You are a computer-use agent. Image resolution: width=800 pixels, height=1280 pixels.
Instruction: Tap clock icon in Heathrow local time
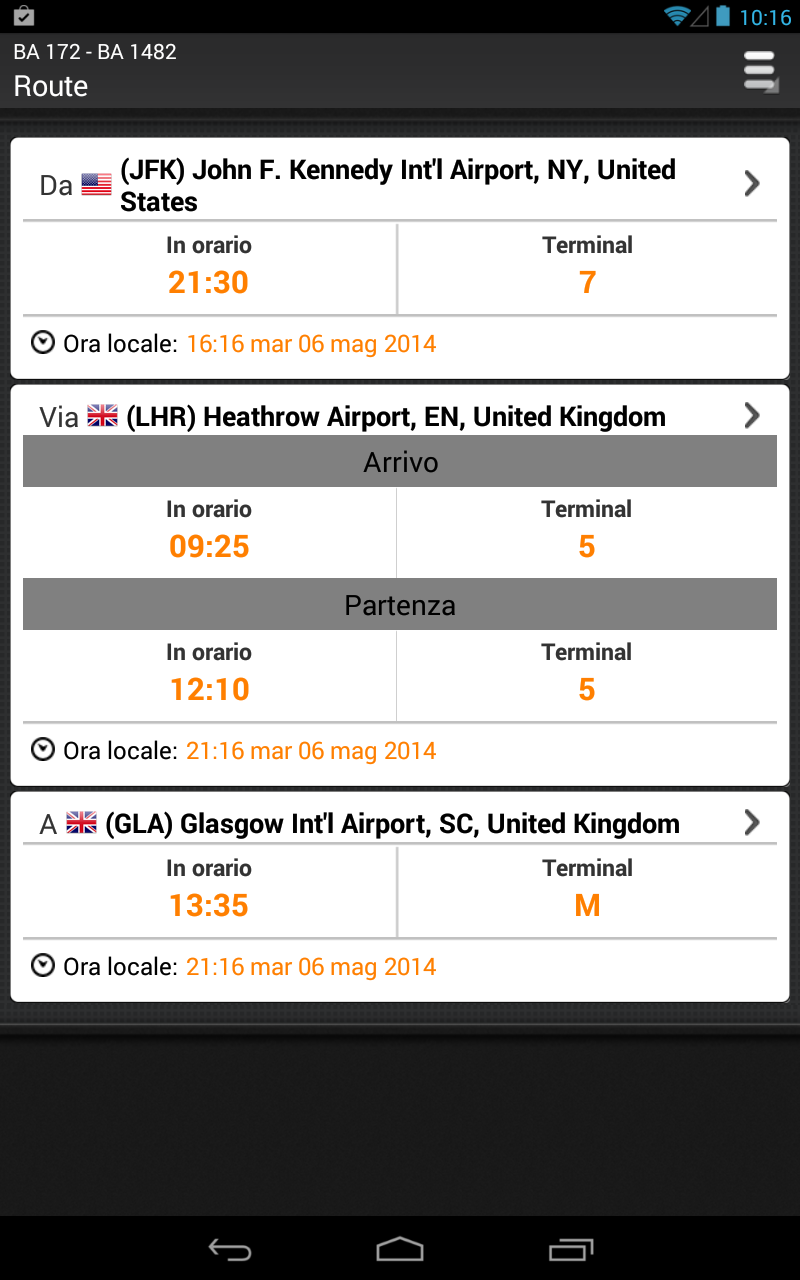point(43,750)
